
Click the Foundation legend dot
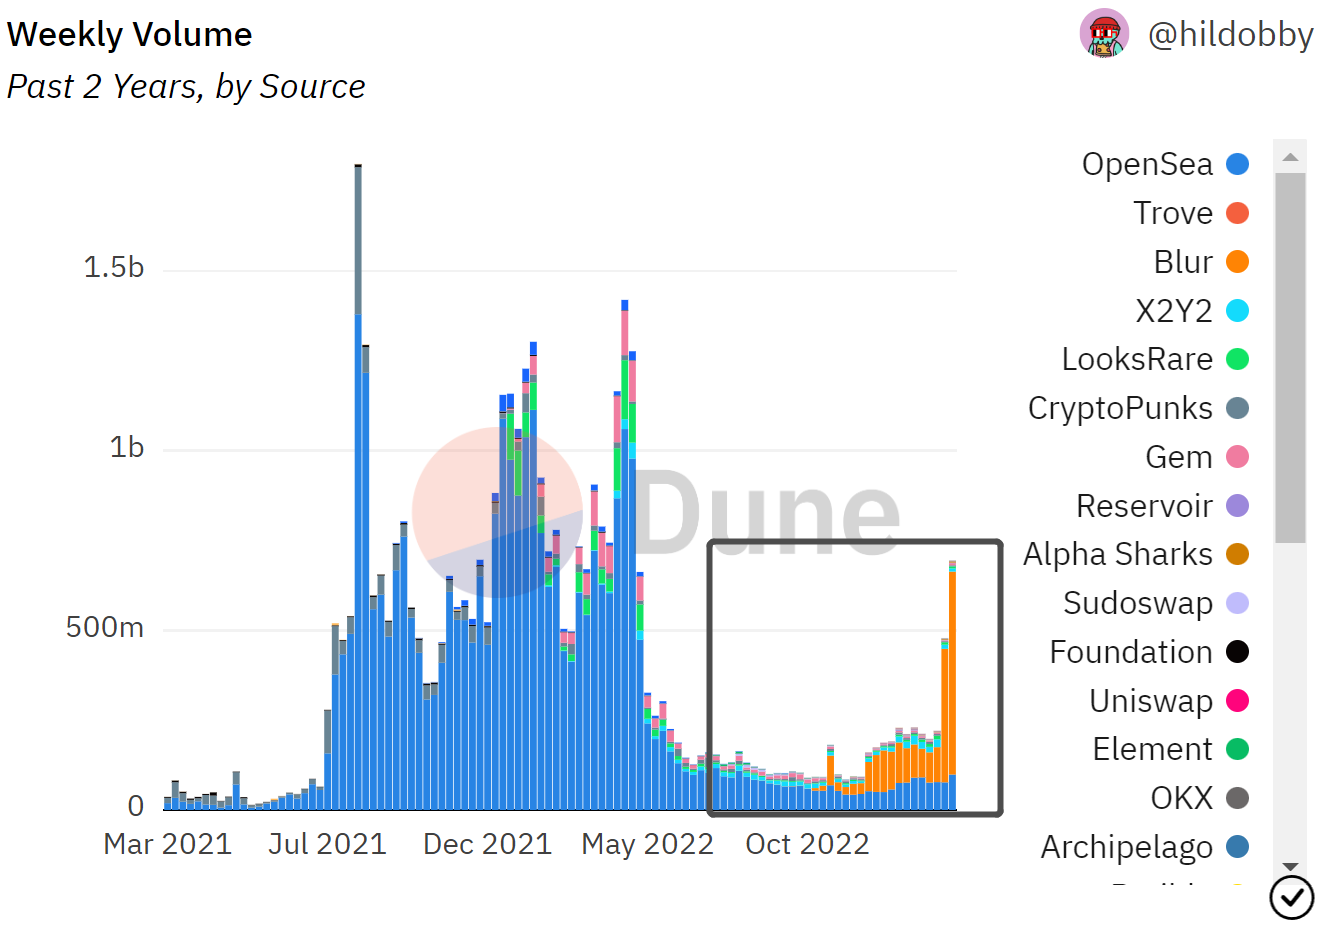(1237, 652)
